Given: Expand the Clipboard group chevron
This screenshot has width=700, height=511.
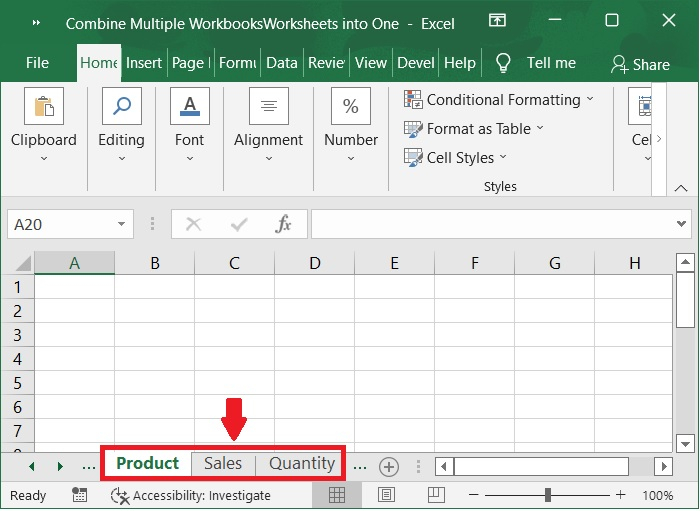Looking at the screenshot, I should 44,158.
